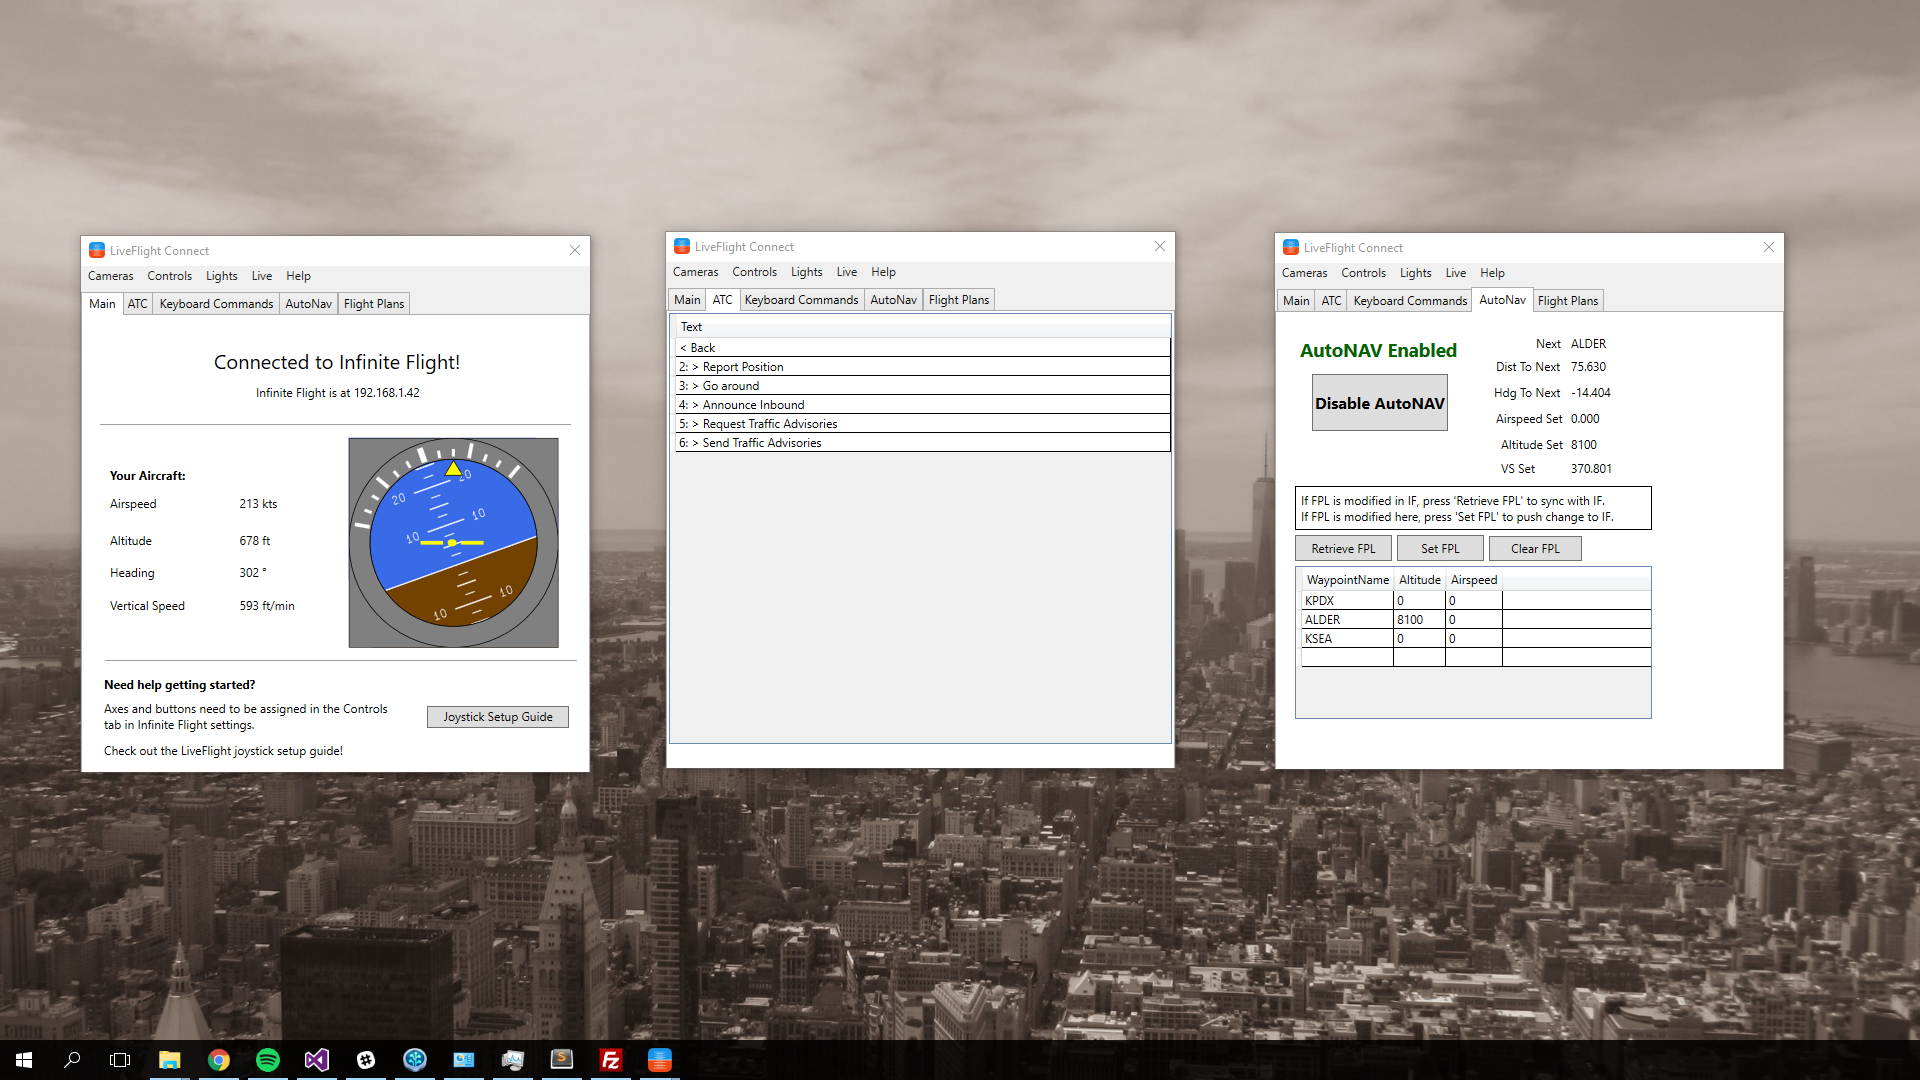The height and width of the screenshot is (1080, 1920).
Task: Open Windows Task View
Action: [x=120, y=1060]
